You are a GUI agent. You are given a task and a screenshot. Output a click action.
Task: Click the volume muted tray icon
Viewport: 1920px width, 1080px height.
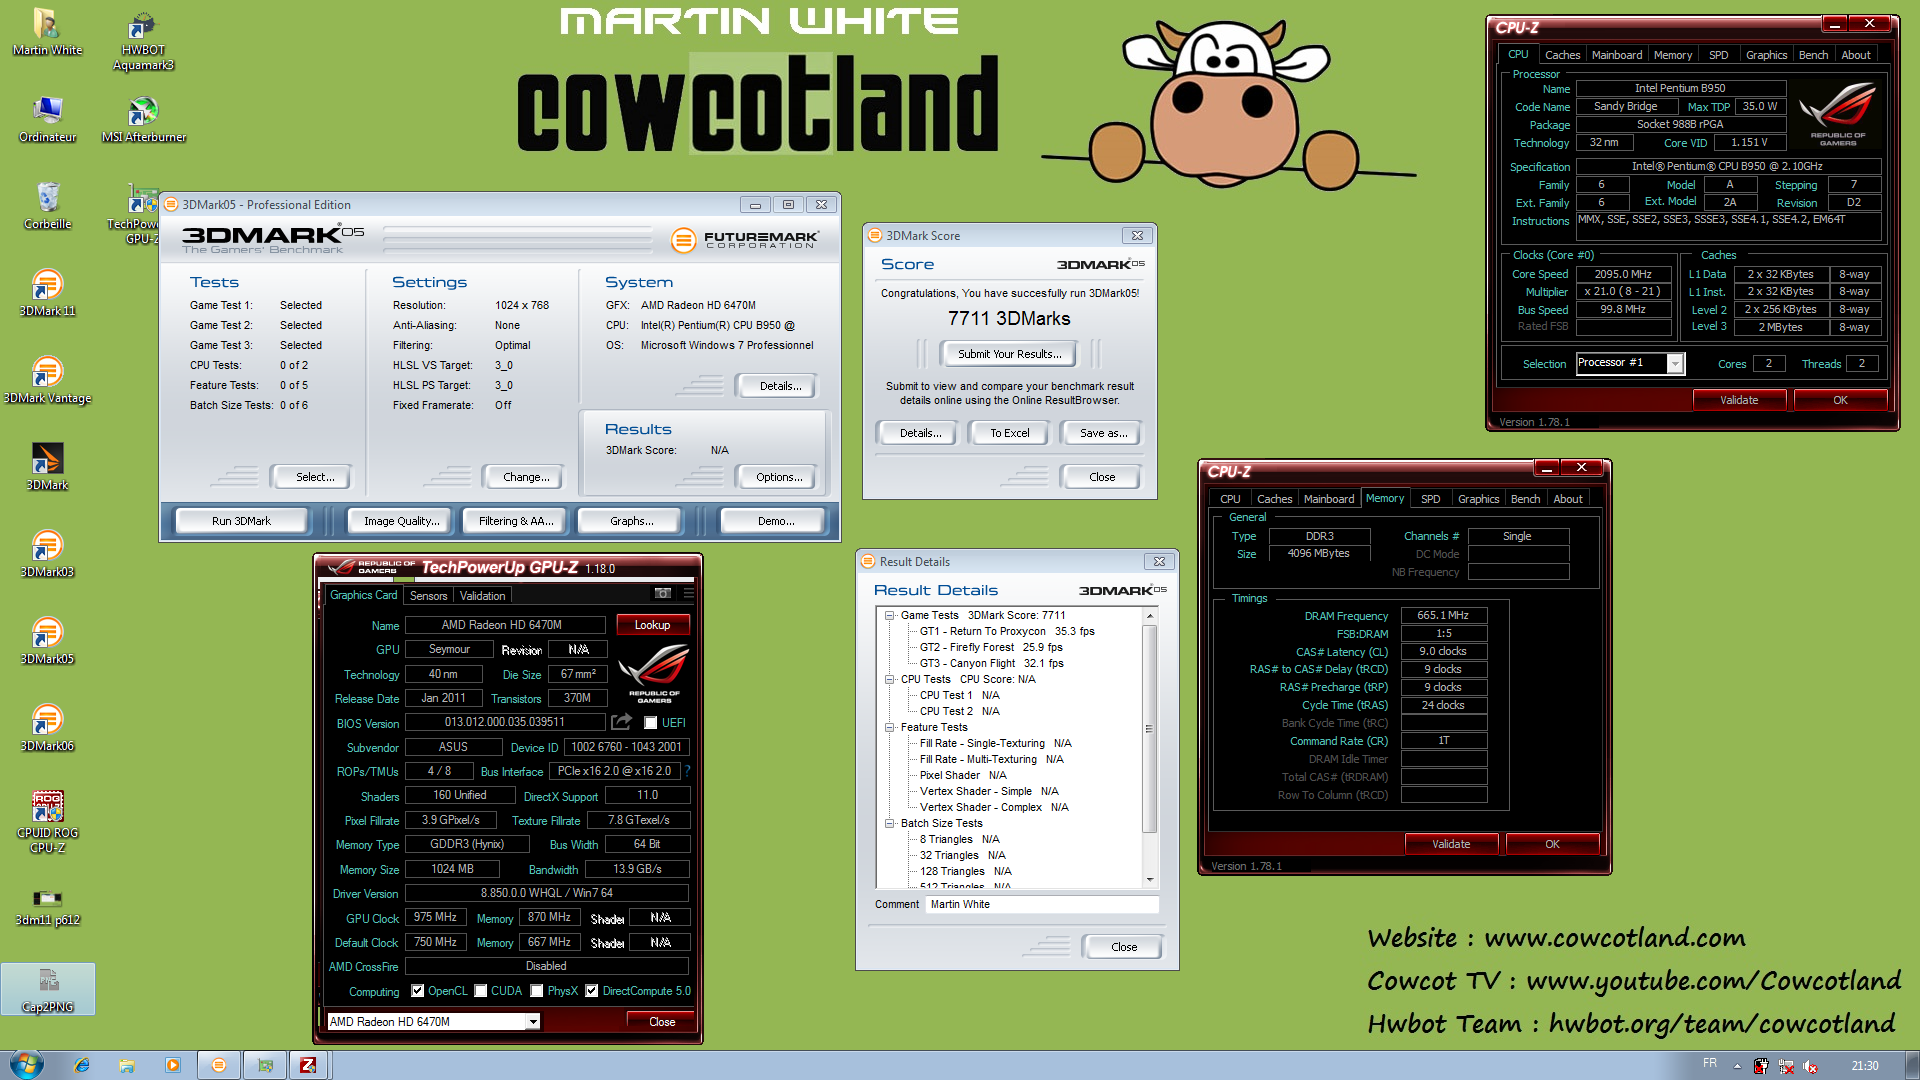pyautogui.click(x=1810, y=1066)
